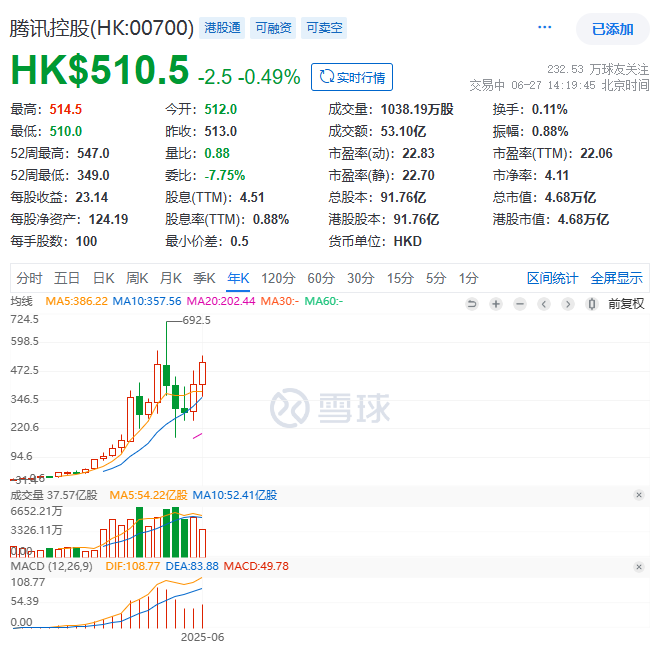Pan chart left with the left chevron icon
Screen dimensions: 661x648
pyautogui.click(x=544, y=304)
